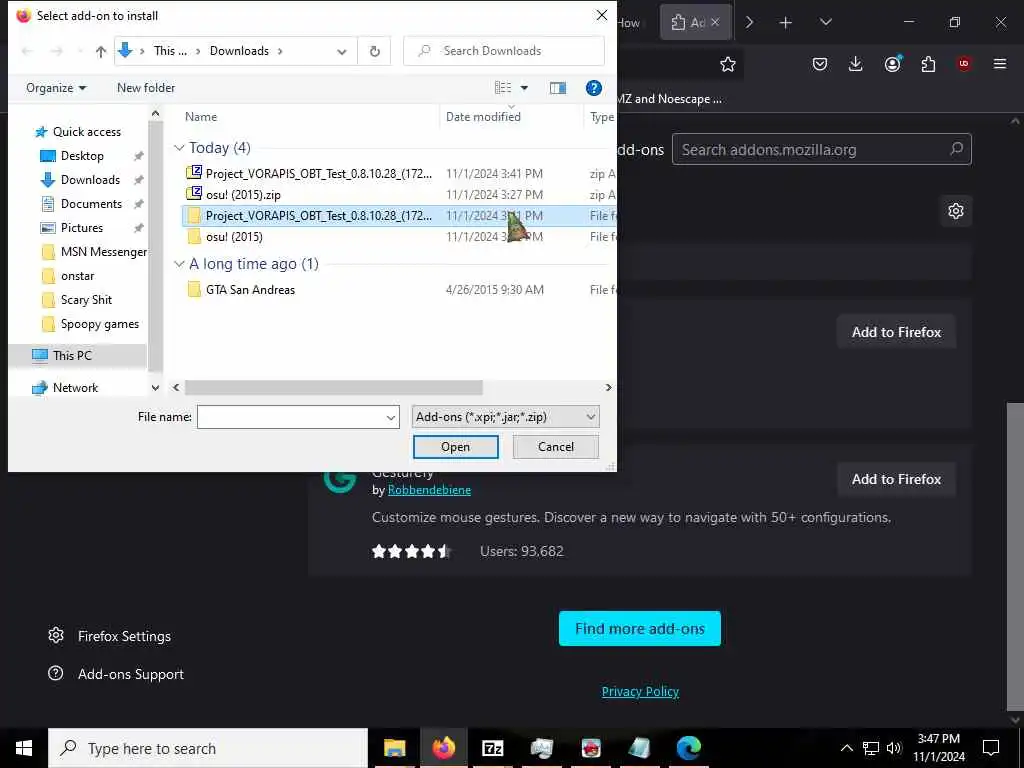Click path chevron after Downloads

pyautogui.click(x=280, y=51)
